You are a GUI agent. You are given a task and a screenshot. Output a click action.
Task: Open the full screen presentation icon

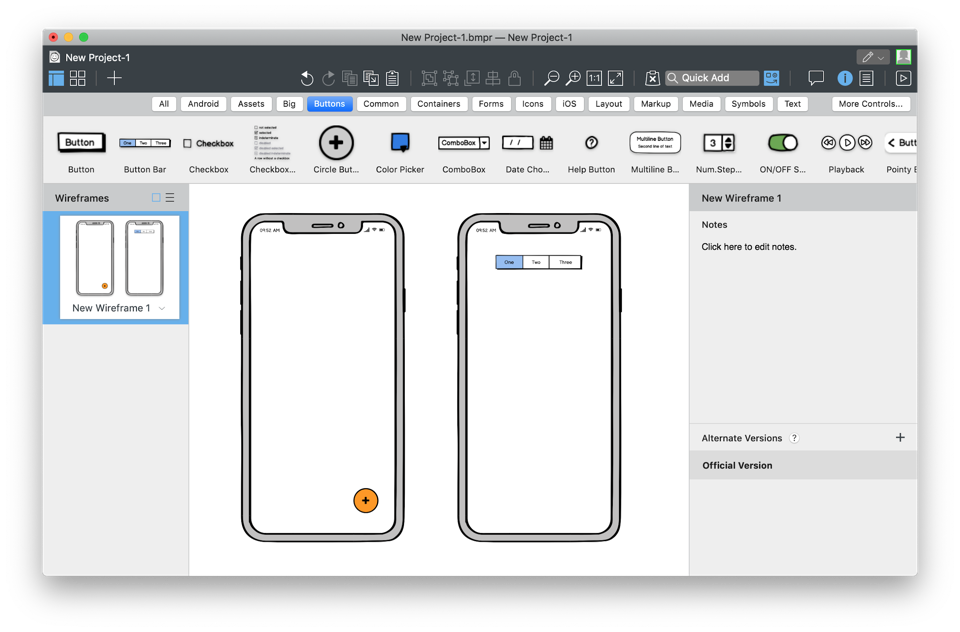pyautogui.click(x=903, y=77)
